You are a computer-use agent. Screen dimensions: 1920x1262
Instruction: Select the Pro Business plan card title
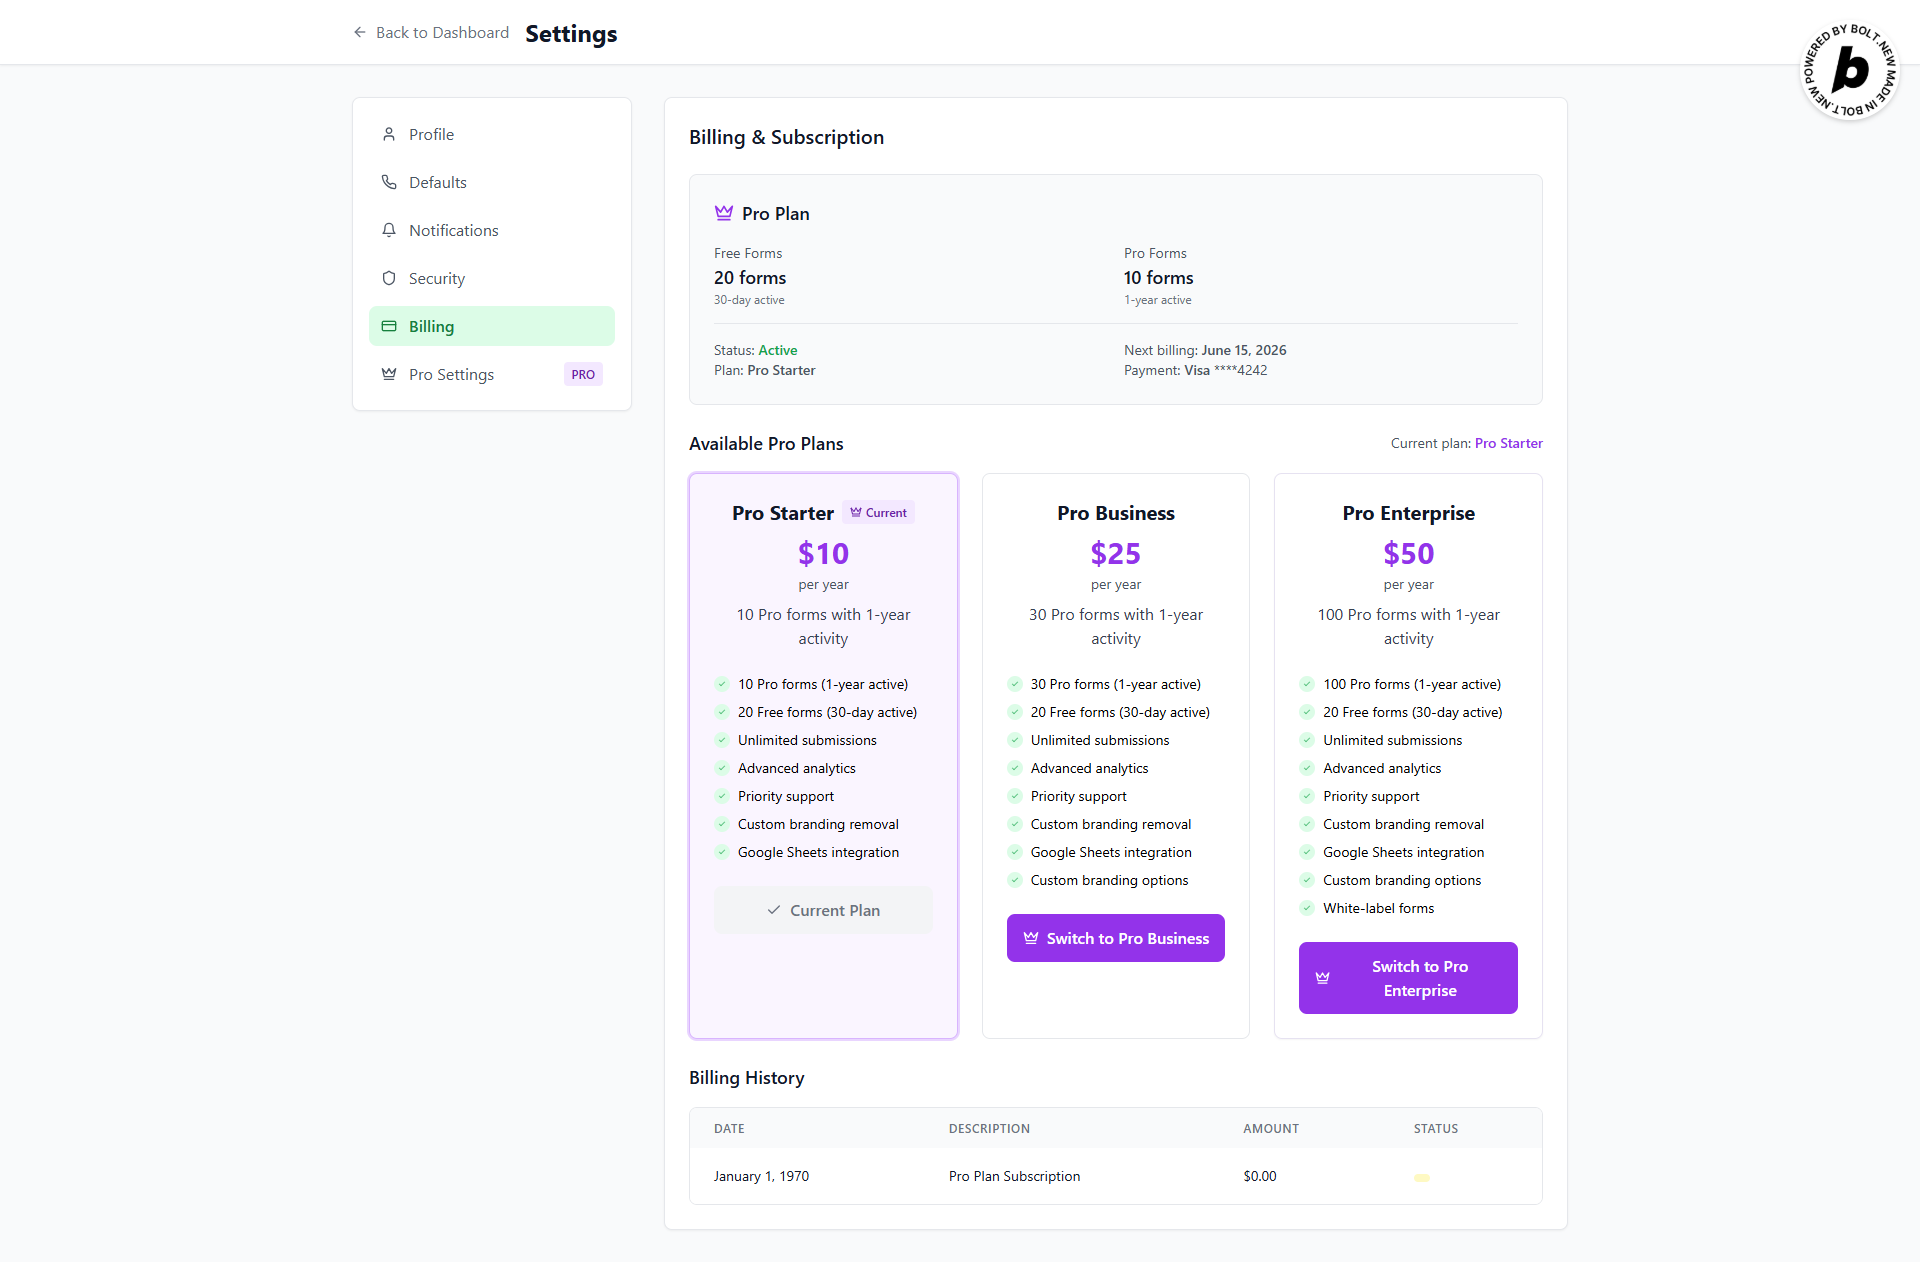pos(1115,513)
